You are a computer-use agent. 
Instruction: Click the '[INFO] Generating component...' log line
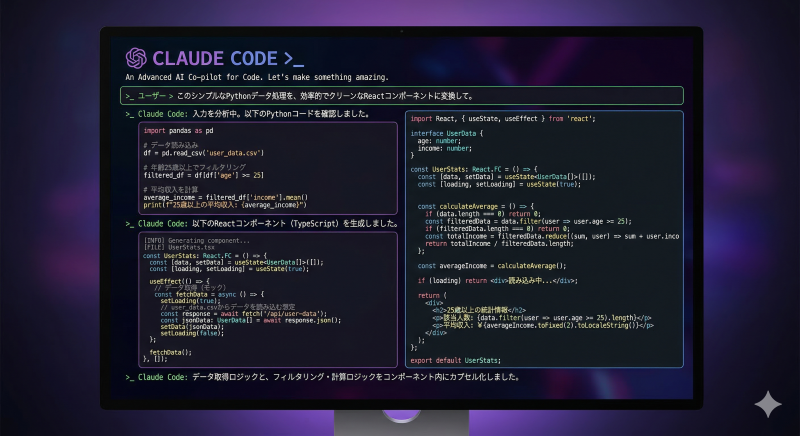click(x=196, y=240)
